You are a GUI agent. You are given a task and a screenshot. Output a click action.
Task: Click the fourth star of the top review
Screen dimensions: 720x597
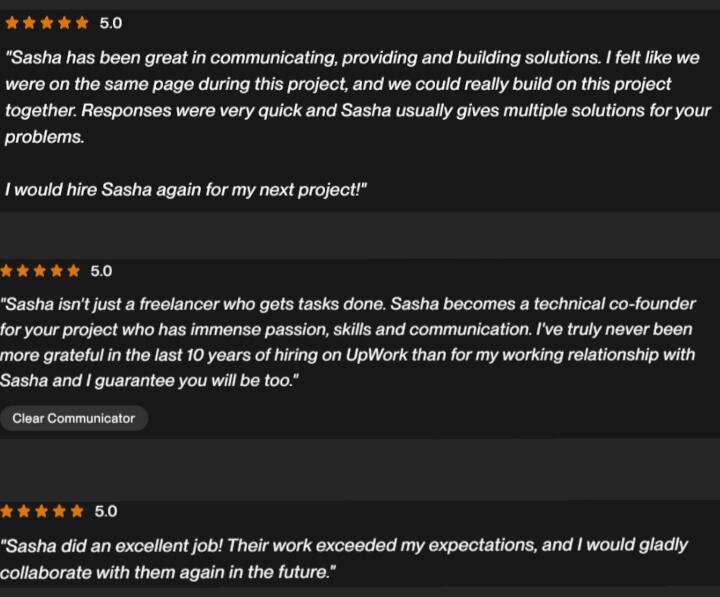[x=64, y=22]
